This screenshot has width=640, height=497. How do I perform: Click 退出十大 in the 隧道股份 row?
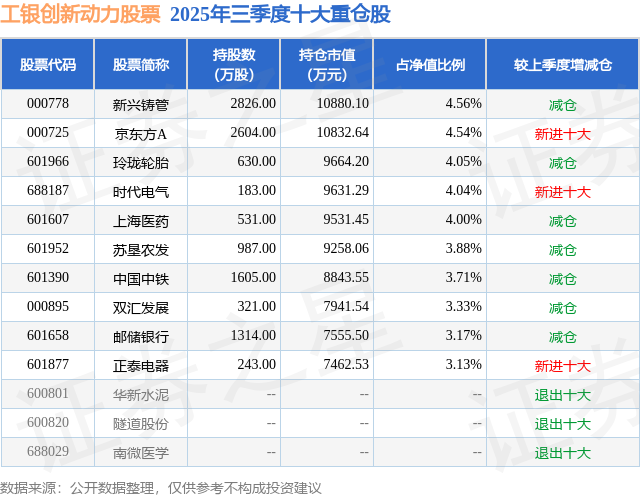coord(563,424)
